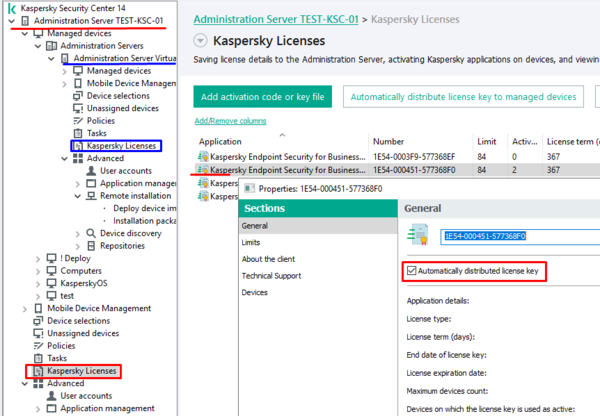Select license row 1E54-000451-577368F0
The width and height of the screenshot is (600, 416).
[x=397, y=170]
